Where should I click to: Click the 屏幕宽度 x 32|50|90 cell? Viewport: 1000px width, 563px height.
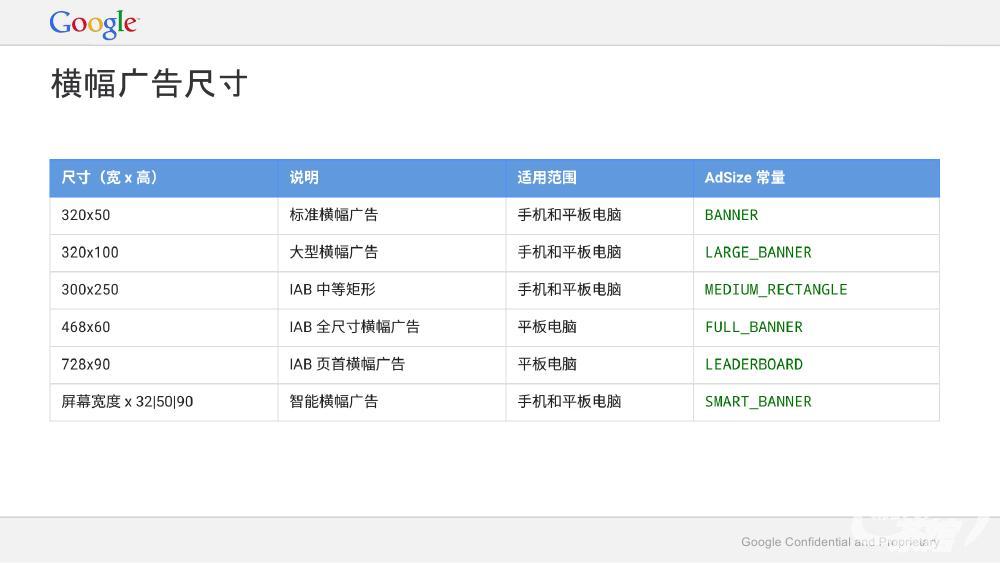[x=127, y=402]
